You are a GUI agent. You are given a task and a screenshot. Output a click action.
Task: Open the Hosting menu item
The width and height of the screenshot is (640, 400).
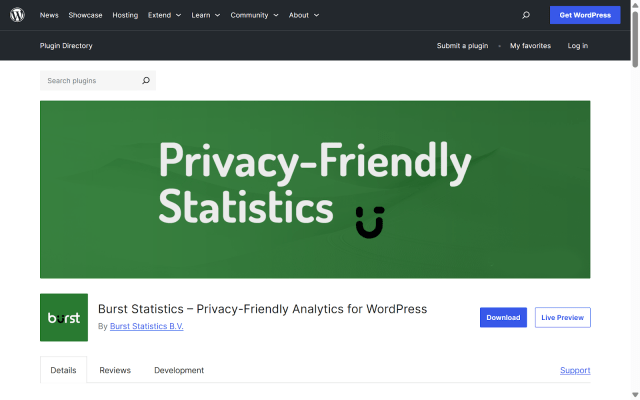pyautogui.click(x=125, y=15)
